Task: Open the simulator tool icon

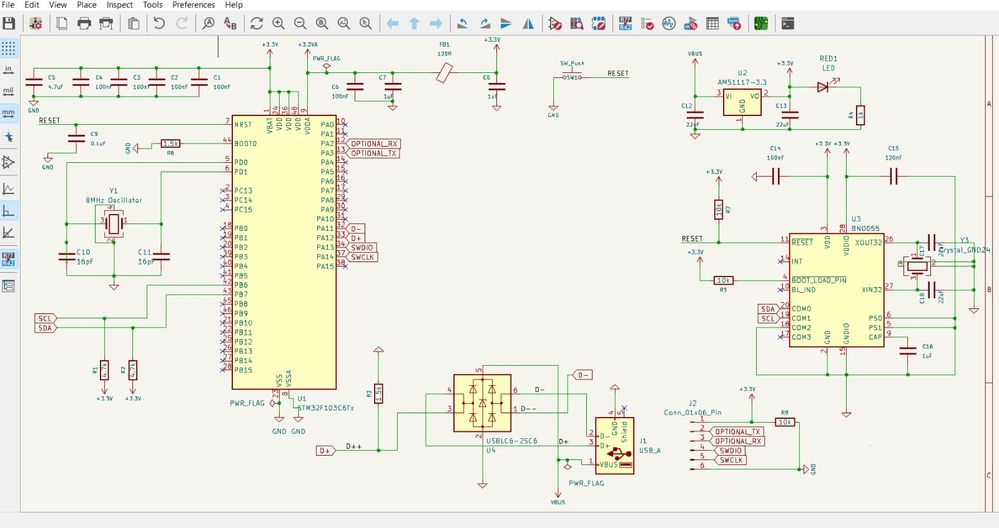Action: coord(669,22)
